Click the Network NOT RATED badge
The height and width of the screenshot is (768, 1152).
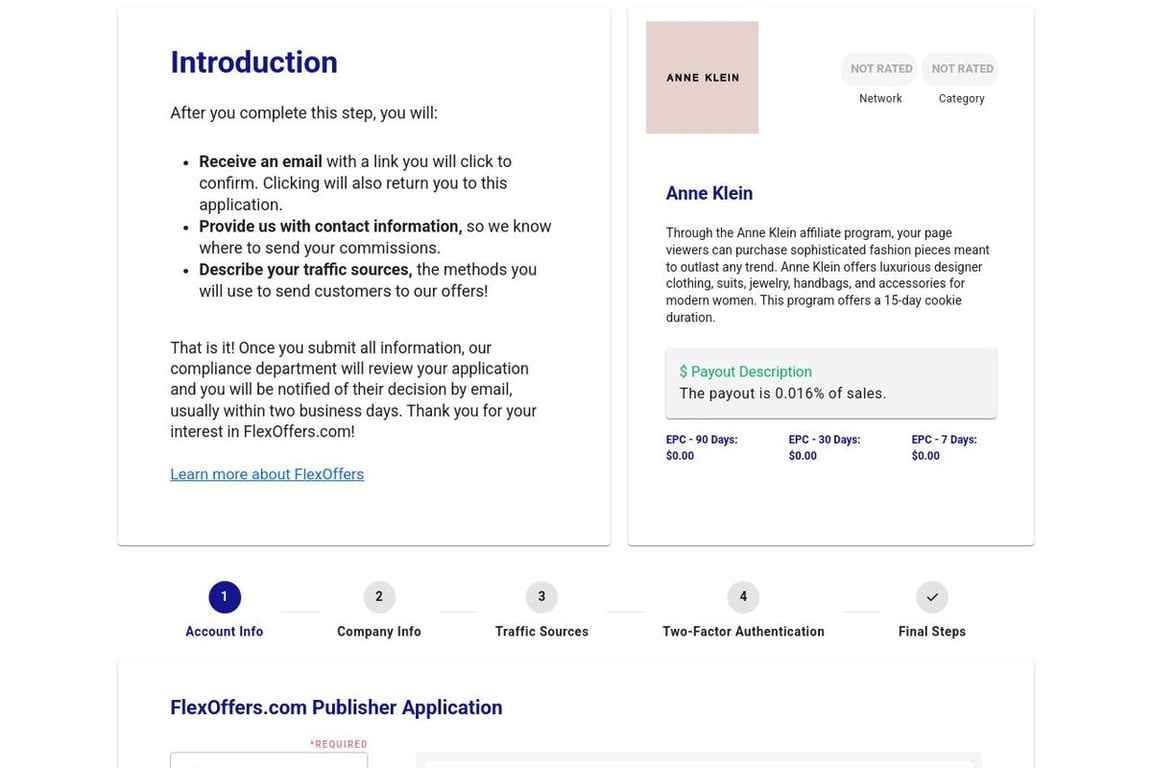(880, 68)
